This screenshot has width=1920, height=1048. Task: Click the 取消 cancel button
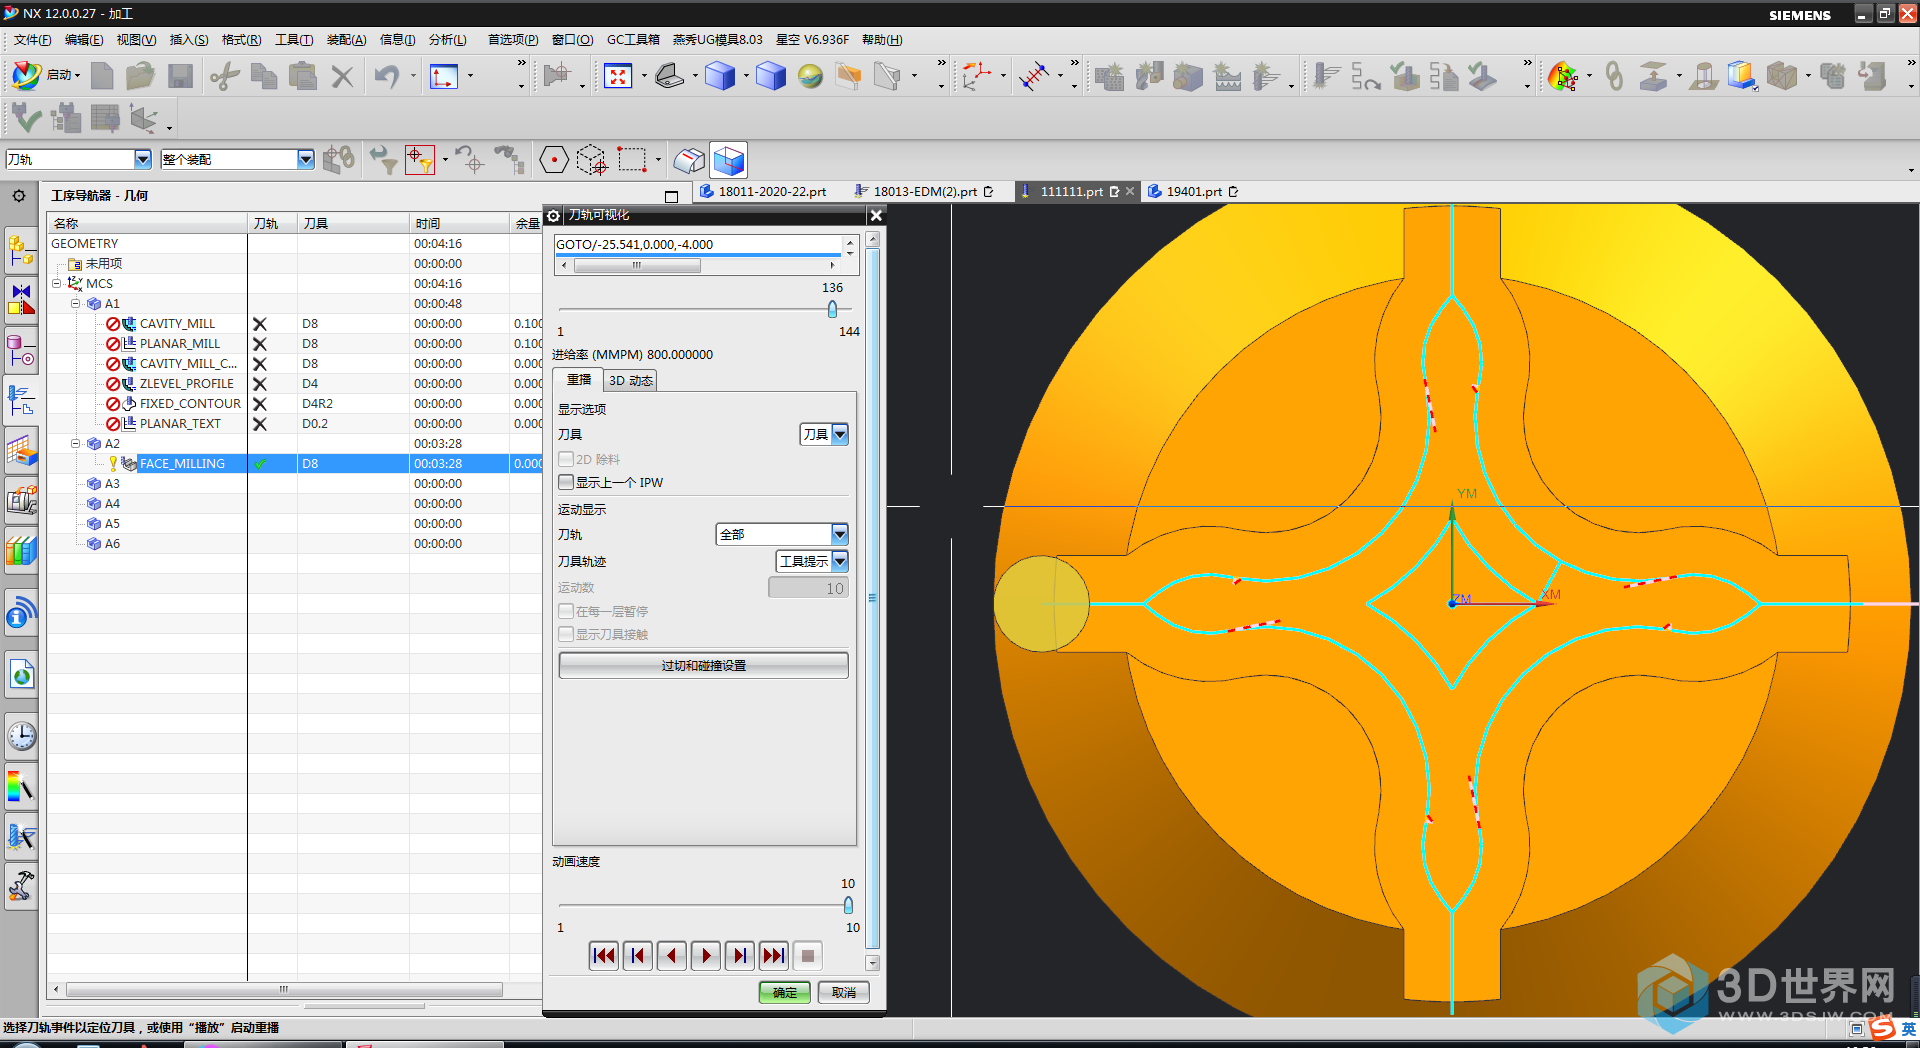click(844, 992)
